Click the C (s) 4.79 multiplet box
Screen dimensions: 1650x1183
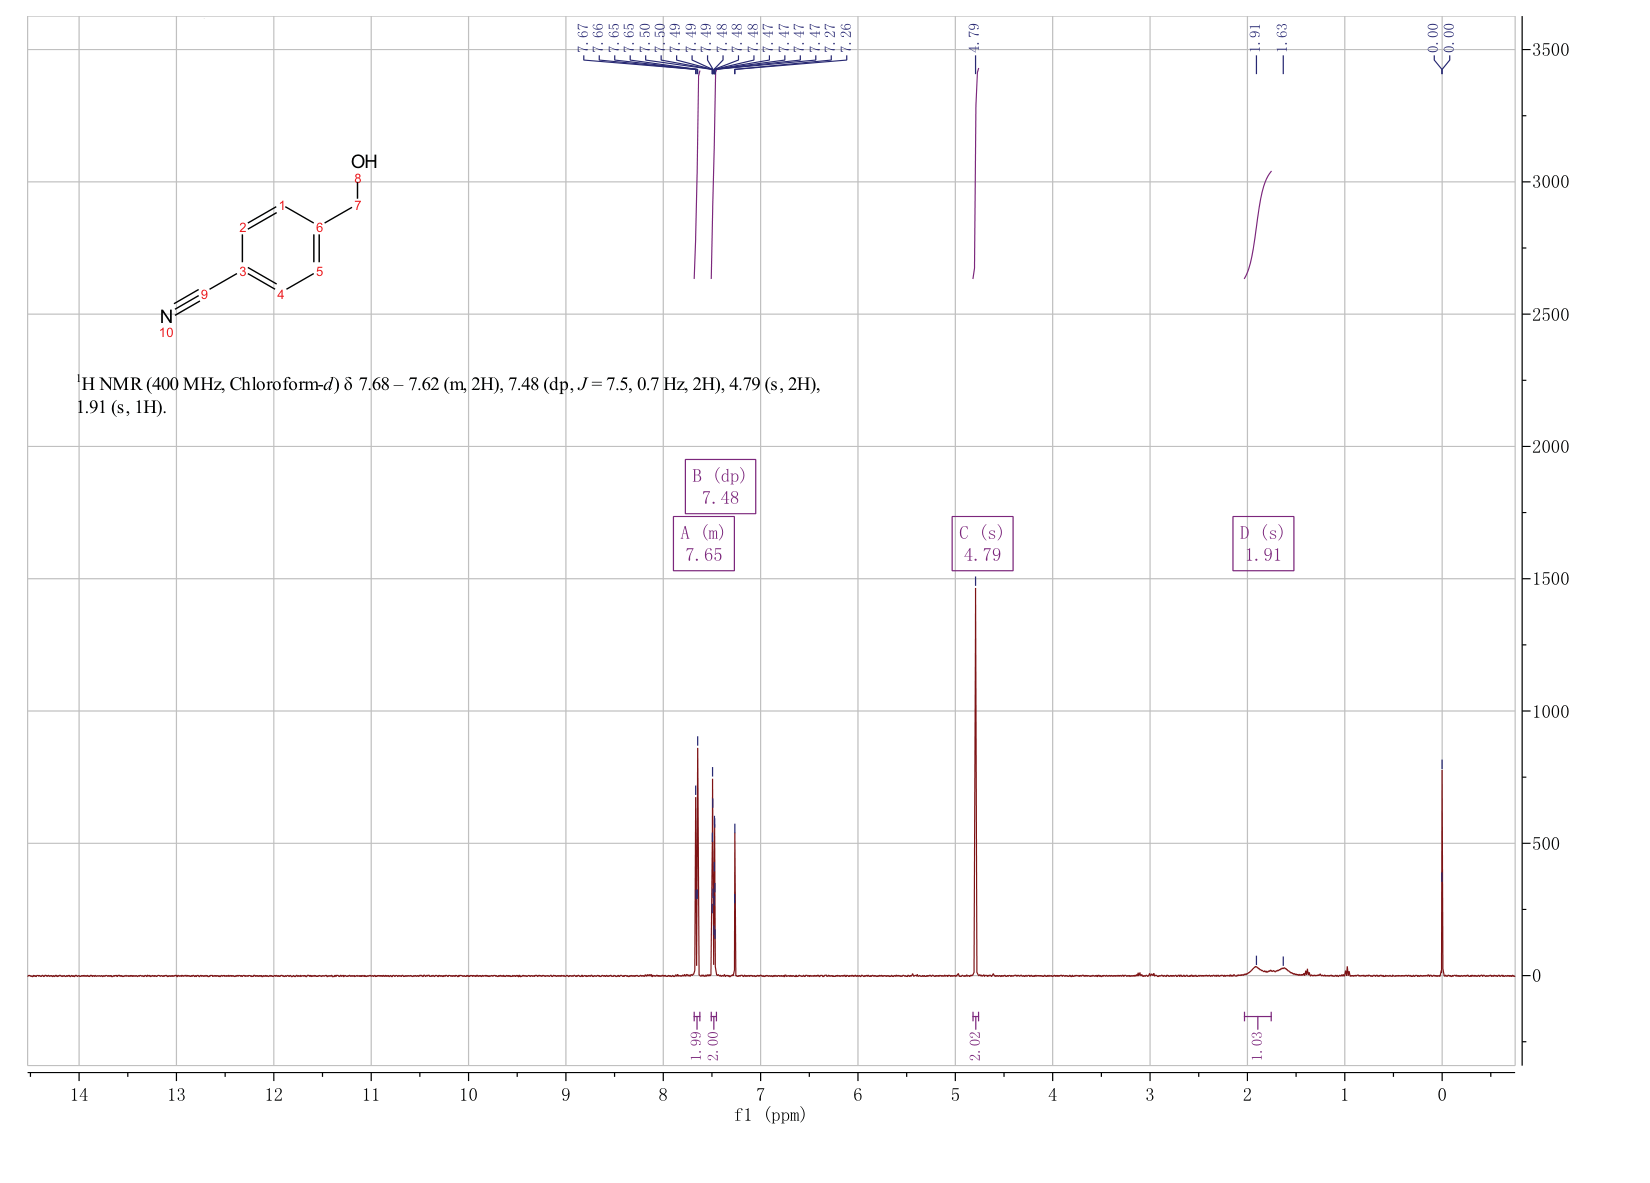(x=982, y=544)
